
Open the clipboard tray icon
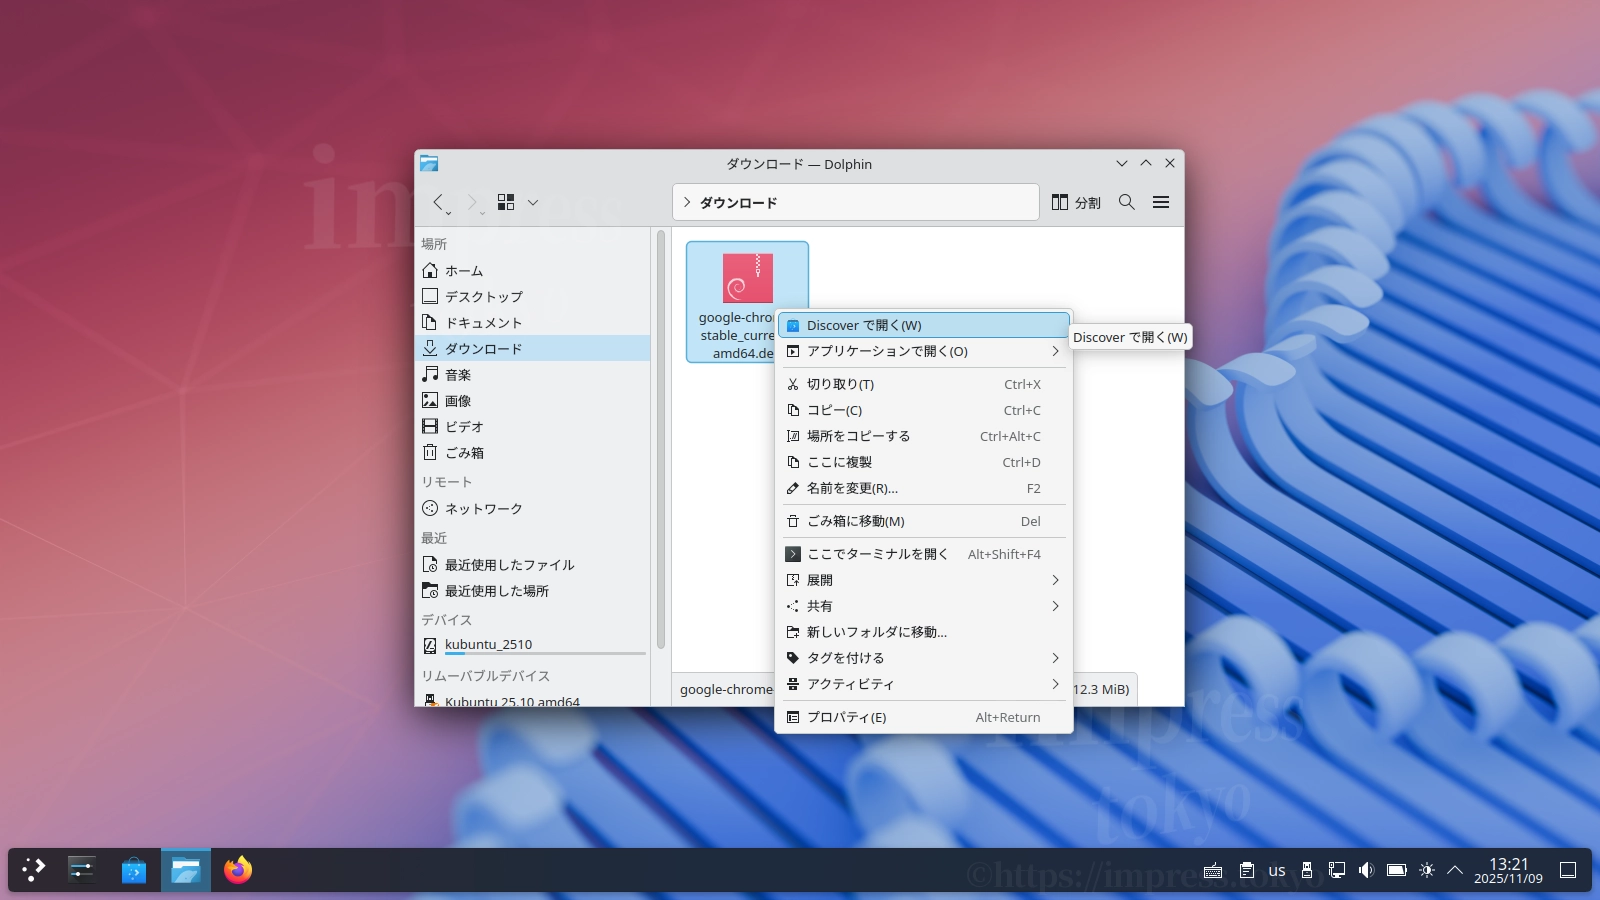point(1247,870)
